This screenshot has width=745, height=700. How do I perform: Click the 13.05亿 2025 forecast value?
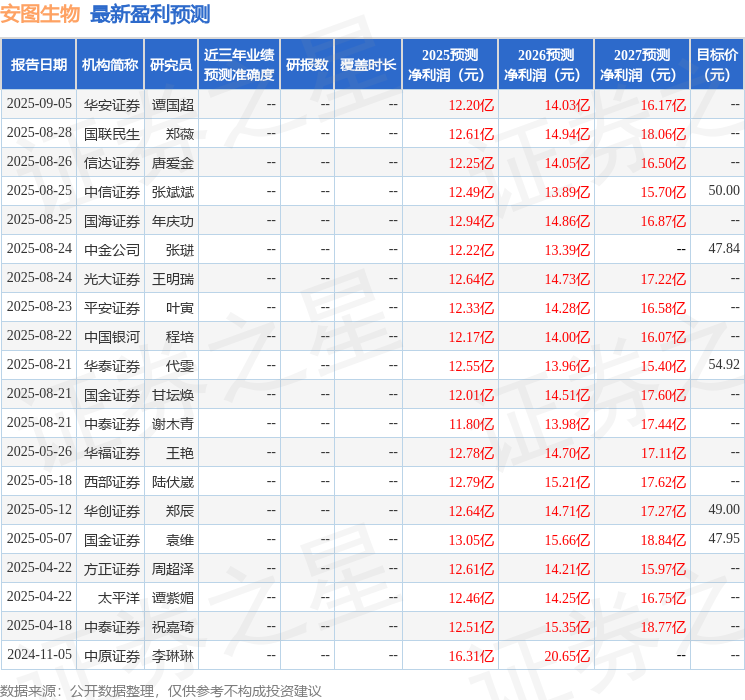pyautogui.click(x=471, y=540)
